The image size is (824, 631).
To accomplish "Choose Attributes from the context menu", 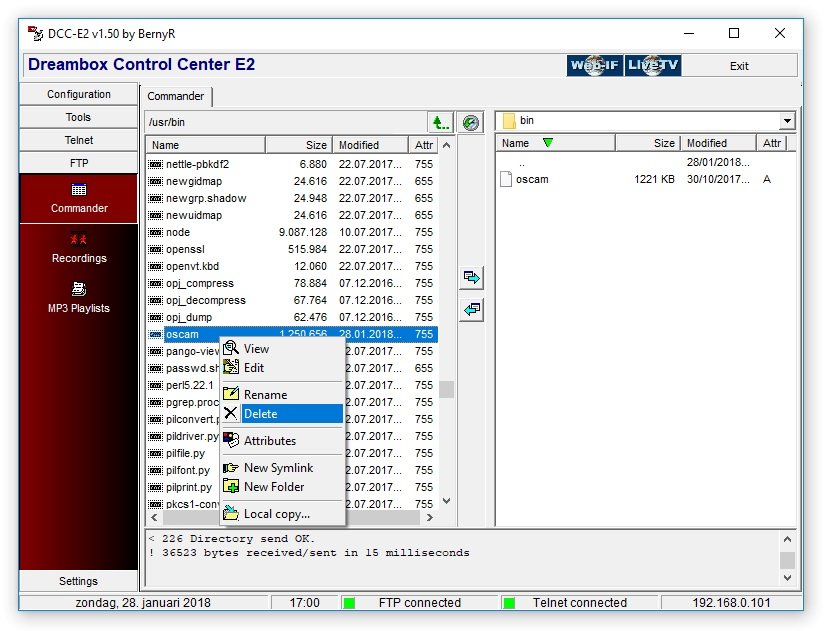I will [x=283, y=441].
